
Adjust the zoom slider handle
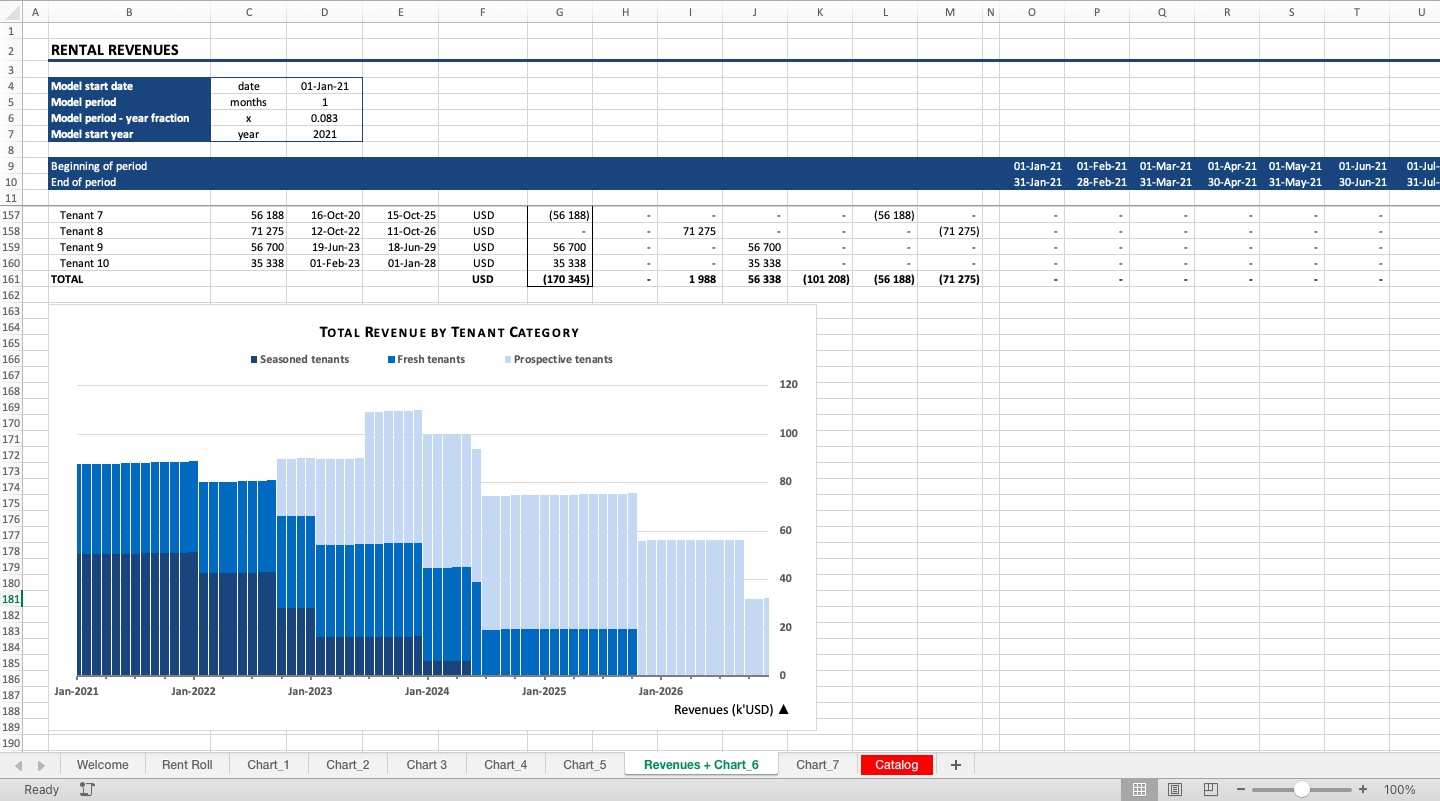(x=1301, y=790)
